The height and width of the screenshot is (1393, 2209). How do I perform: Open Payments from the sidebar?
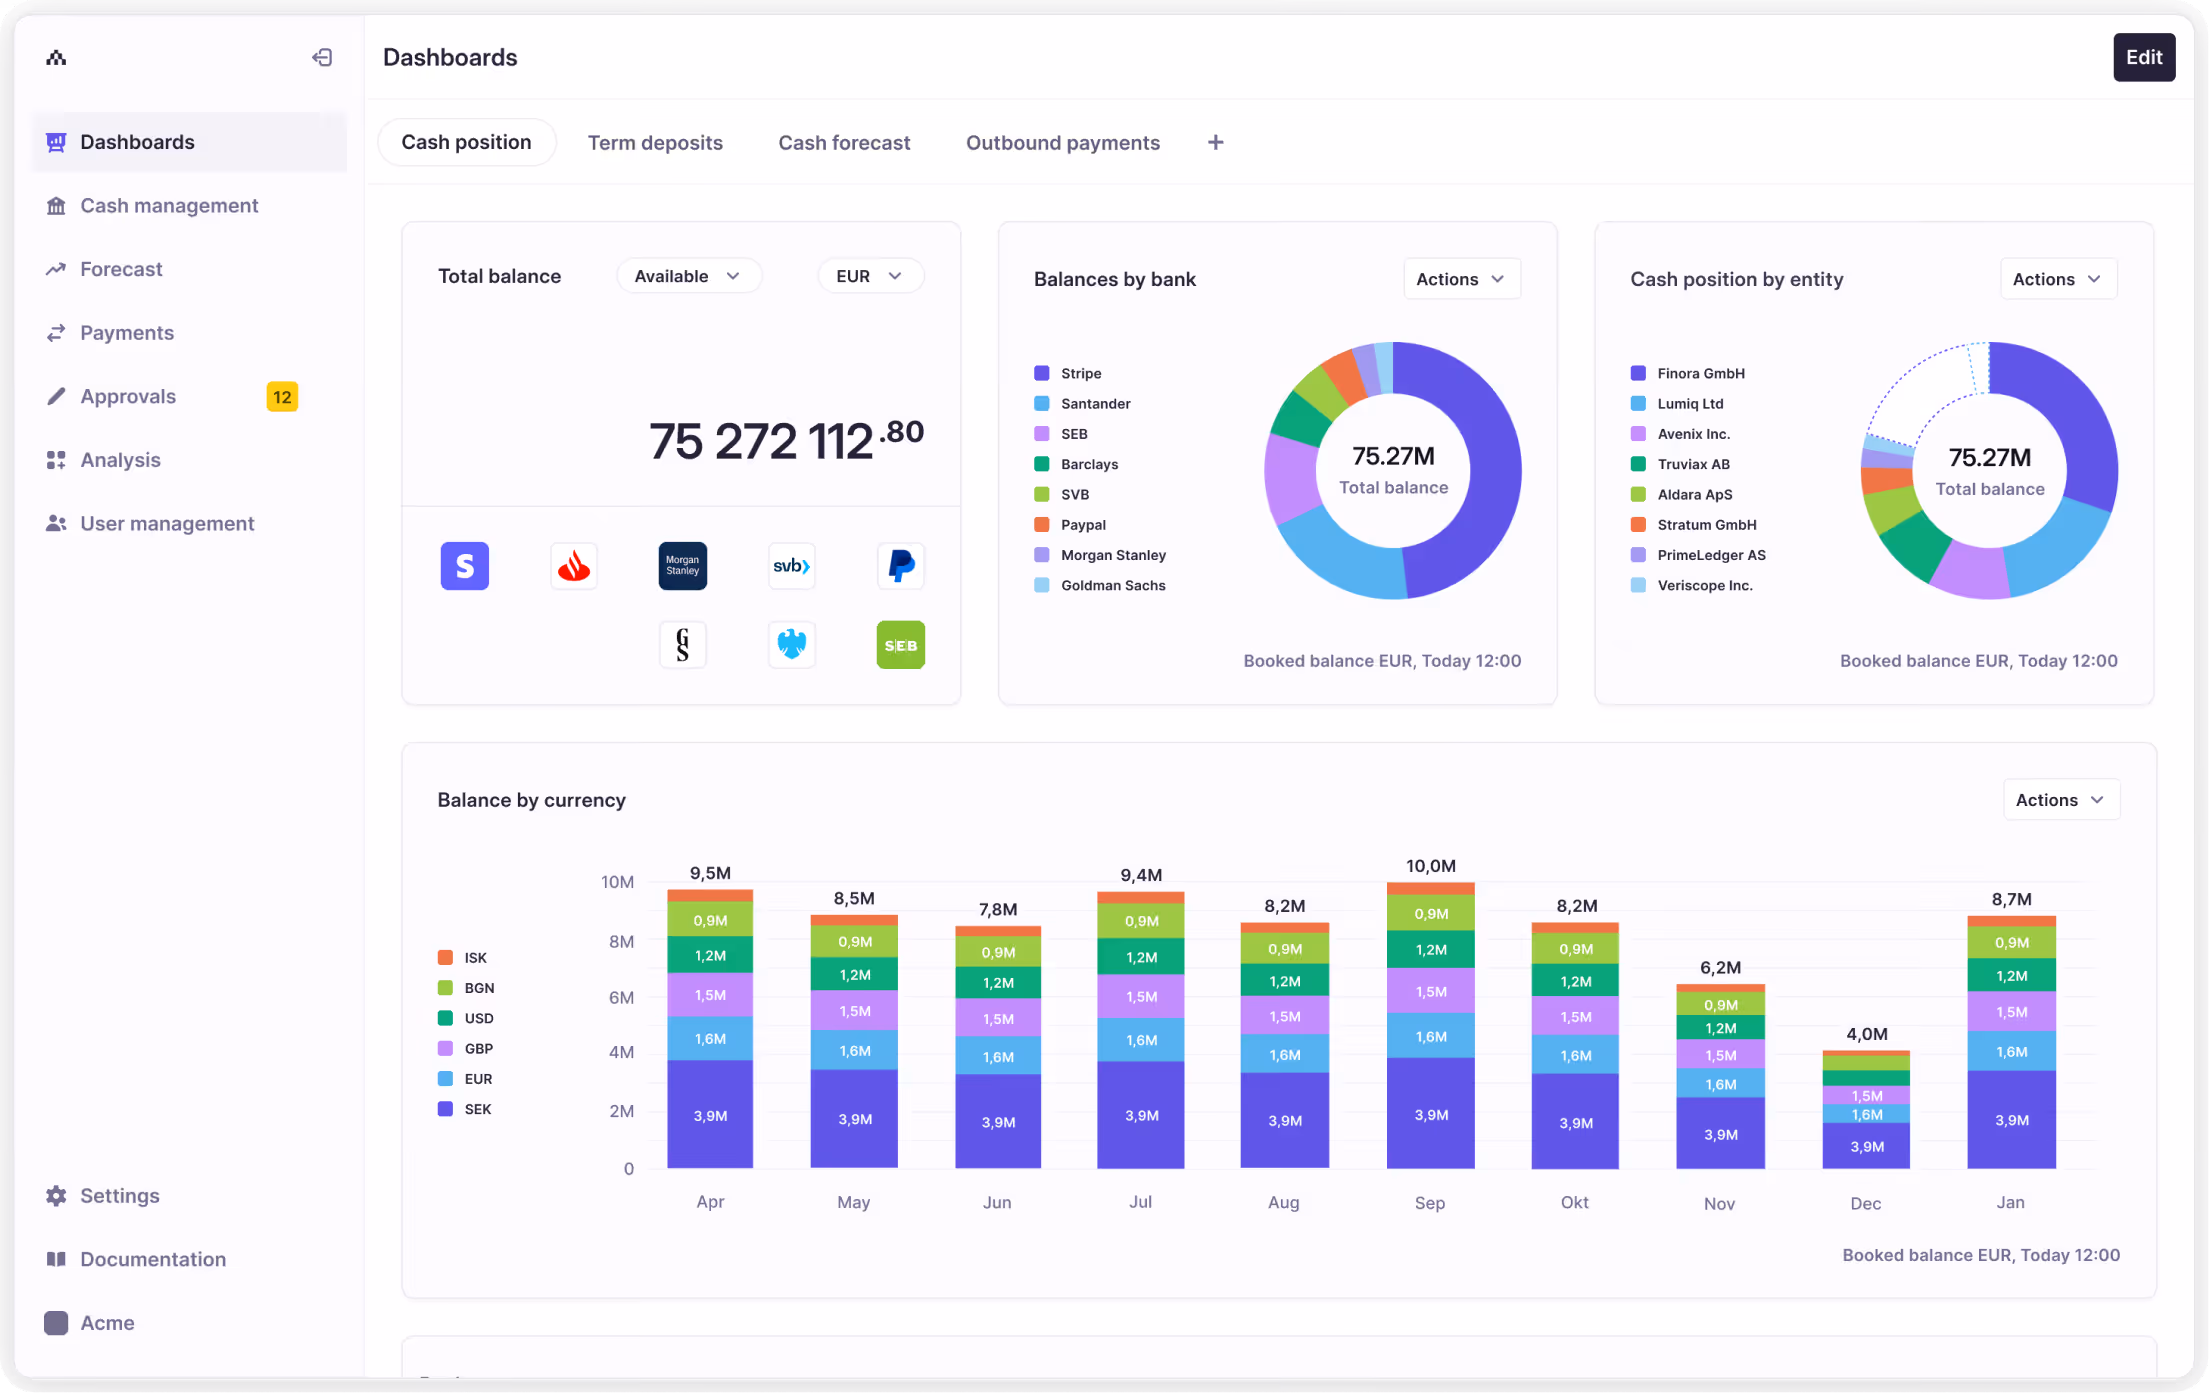126,332
